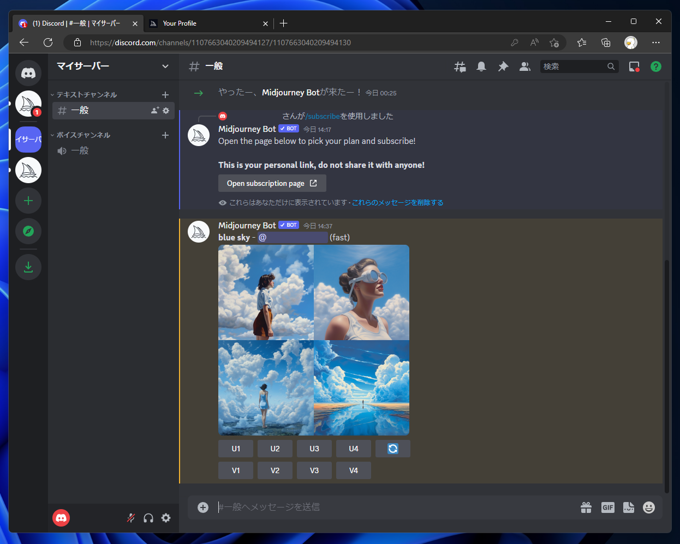Screen dimensions: 680x544
Task: Click Midjourney Bot name in blue sky message
Action: tap(247, 225)
